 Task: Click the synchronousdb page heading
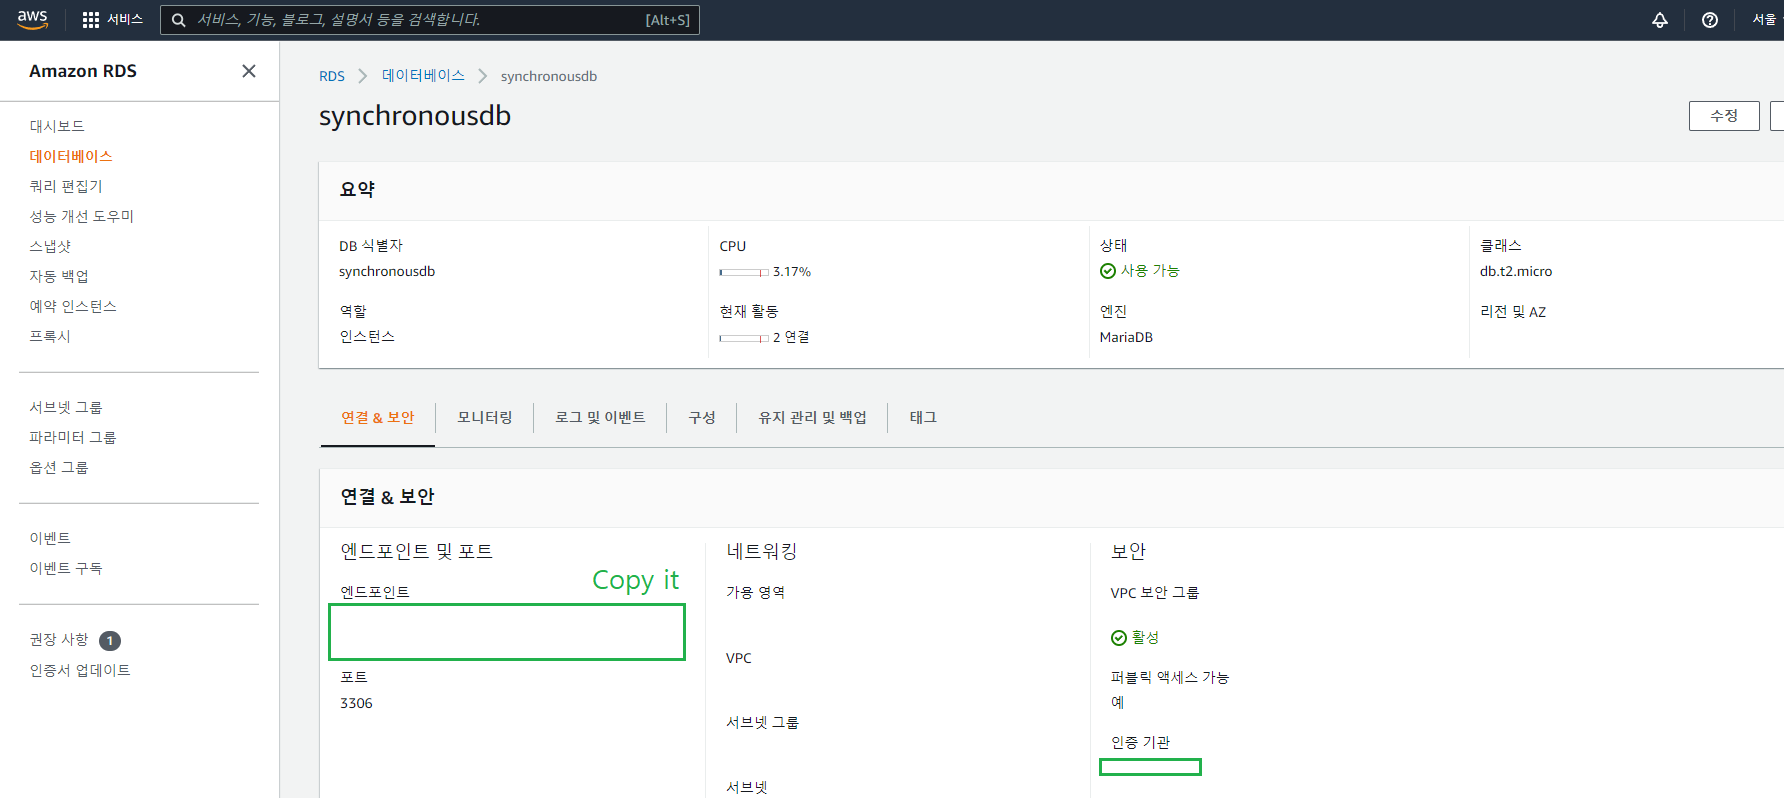(415, 116)
